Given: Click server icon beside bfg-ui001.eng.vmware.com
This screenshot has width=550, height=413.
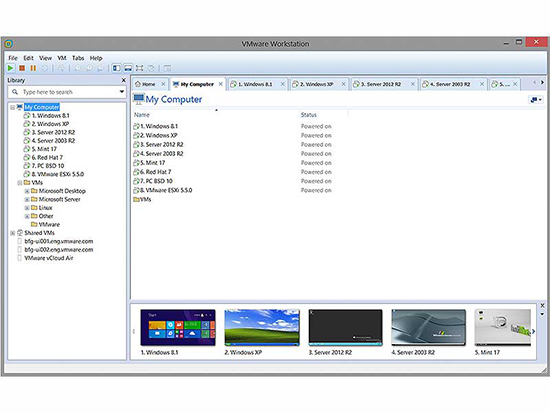Looking at the screenshot, I should point(20,241).
